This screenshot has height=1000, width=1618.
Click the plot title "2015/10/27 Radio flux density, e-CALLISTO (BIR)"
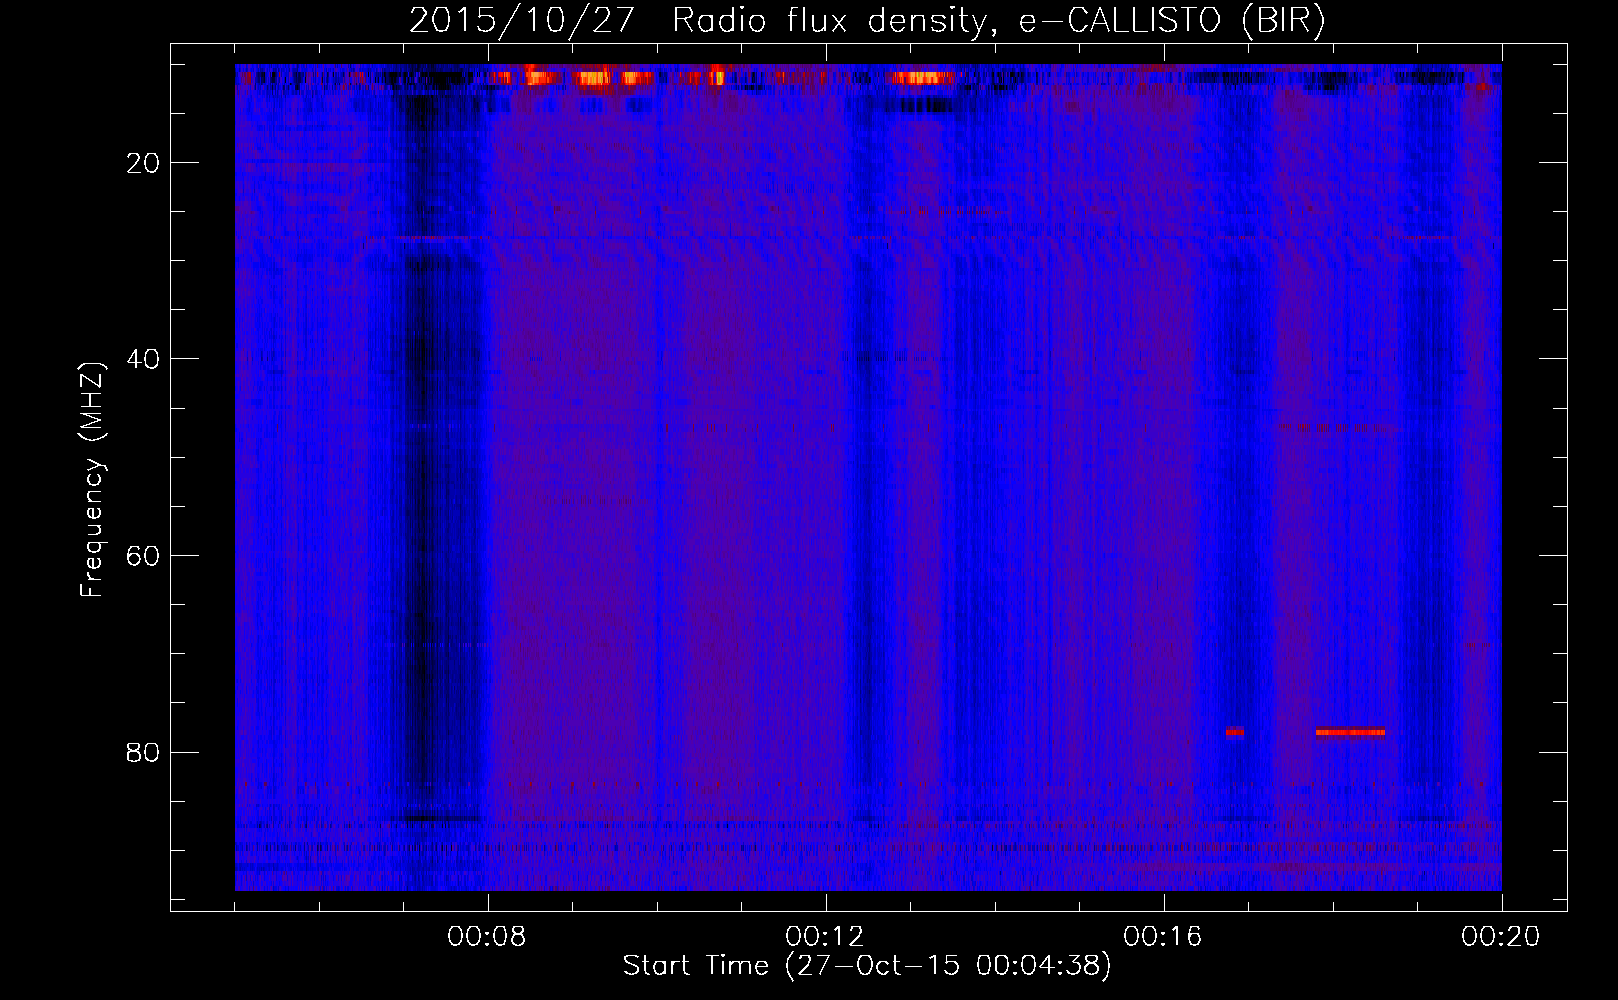pos(867,20)
